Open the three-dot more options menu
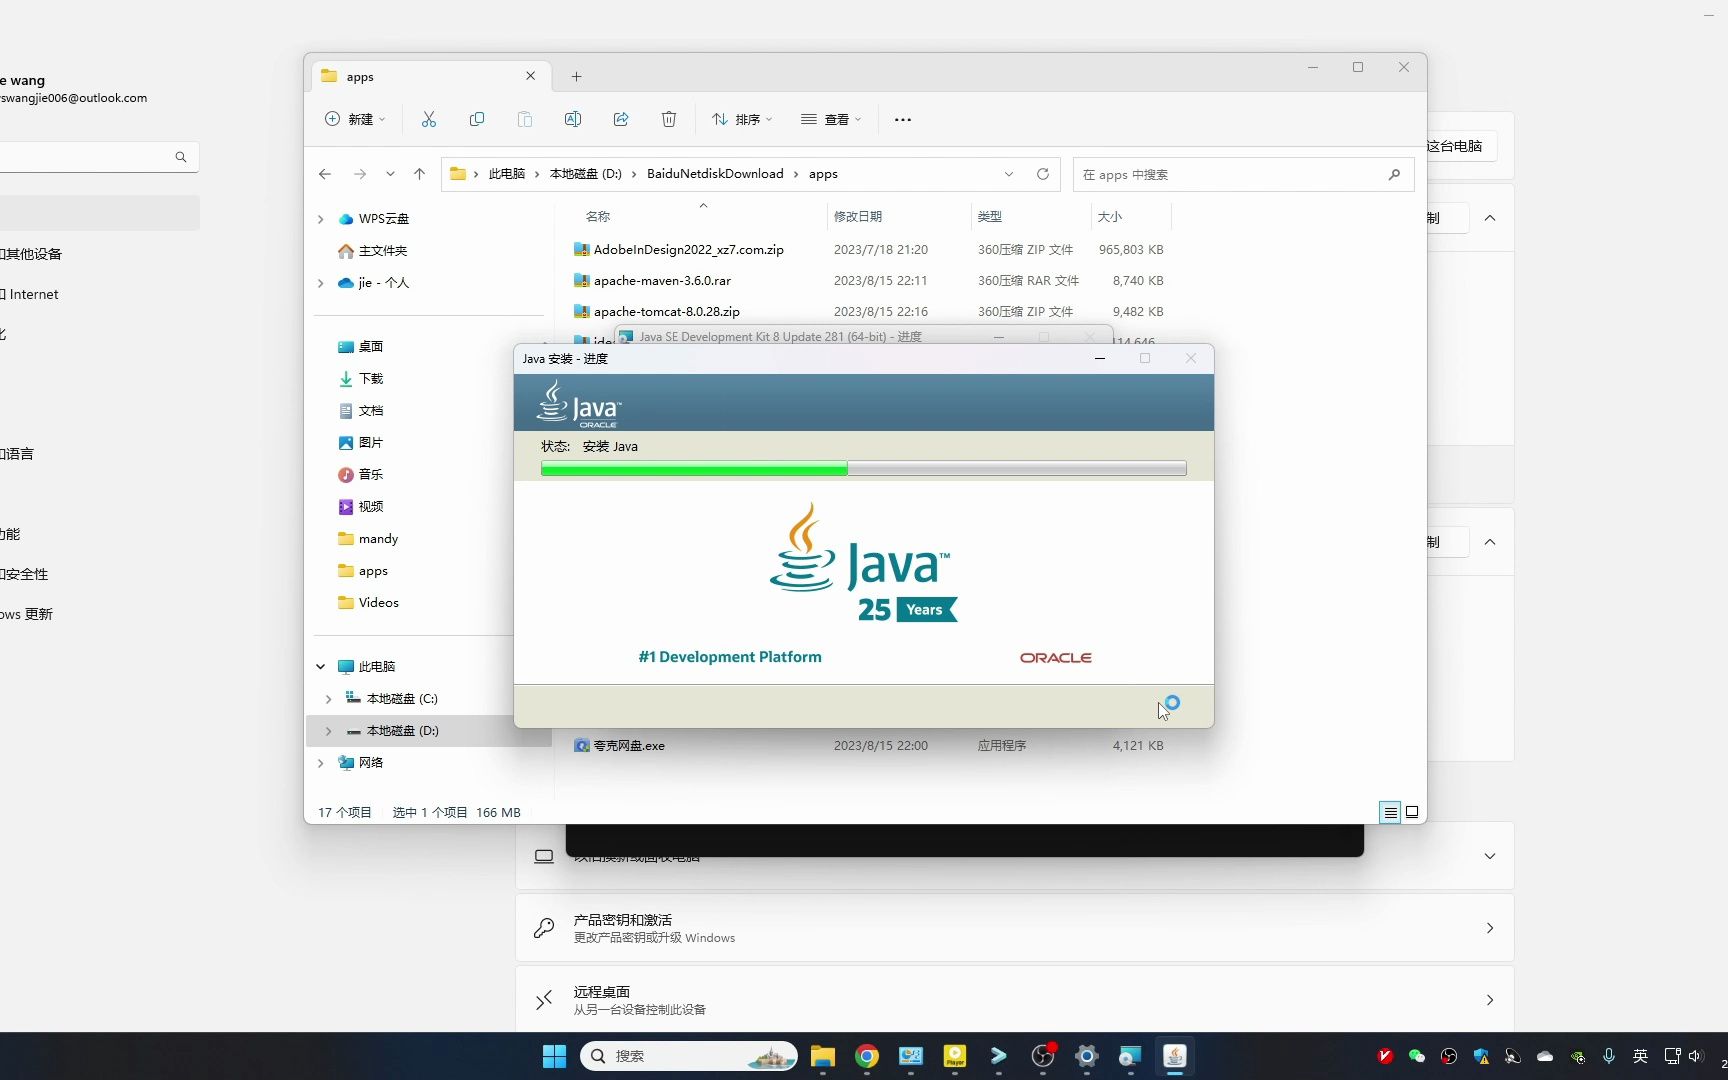 click(x=903, y=120)
